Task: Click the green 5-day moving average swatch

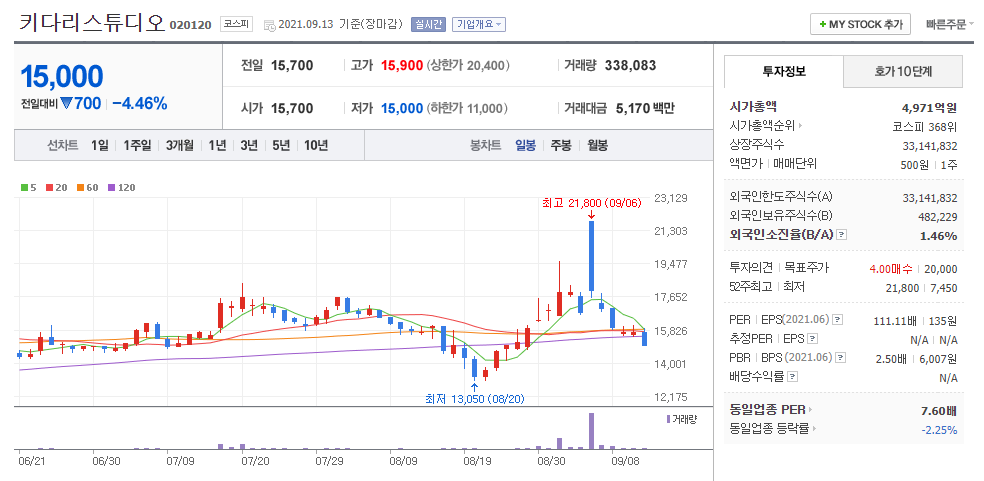Action: pyautogui.click(x=24, y=187)
